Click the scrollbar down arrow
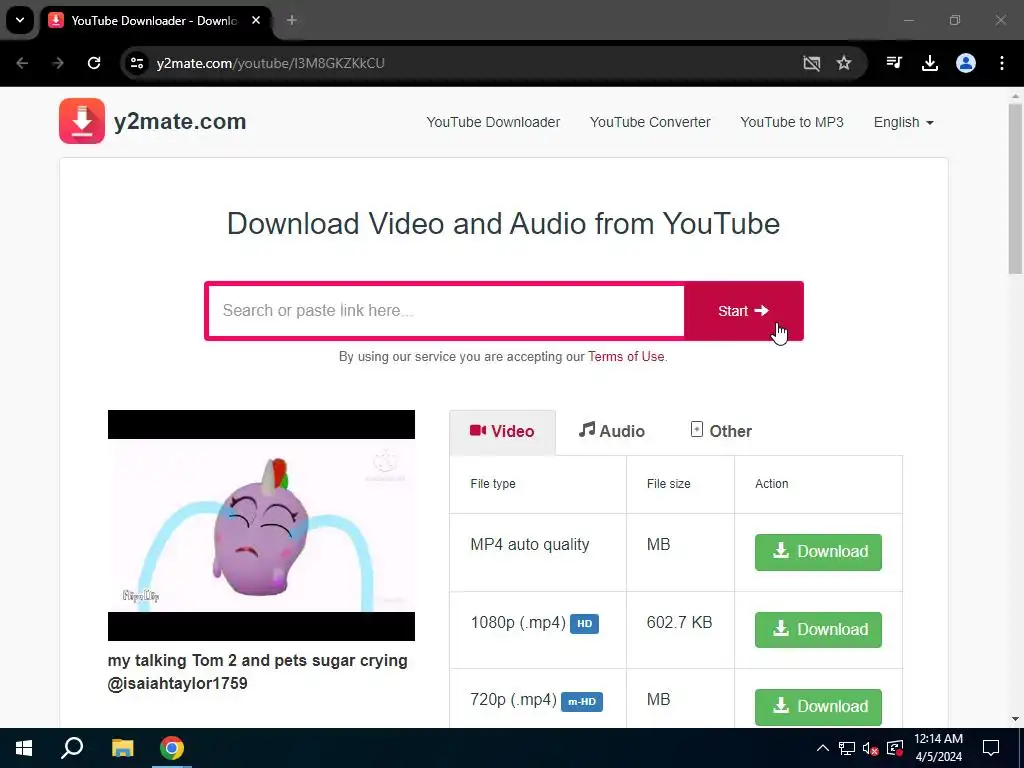The height and width of the screenshot is (768, 1024). 1015,719
